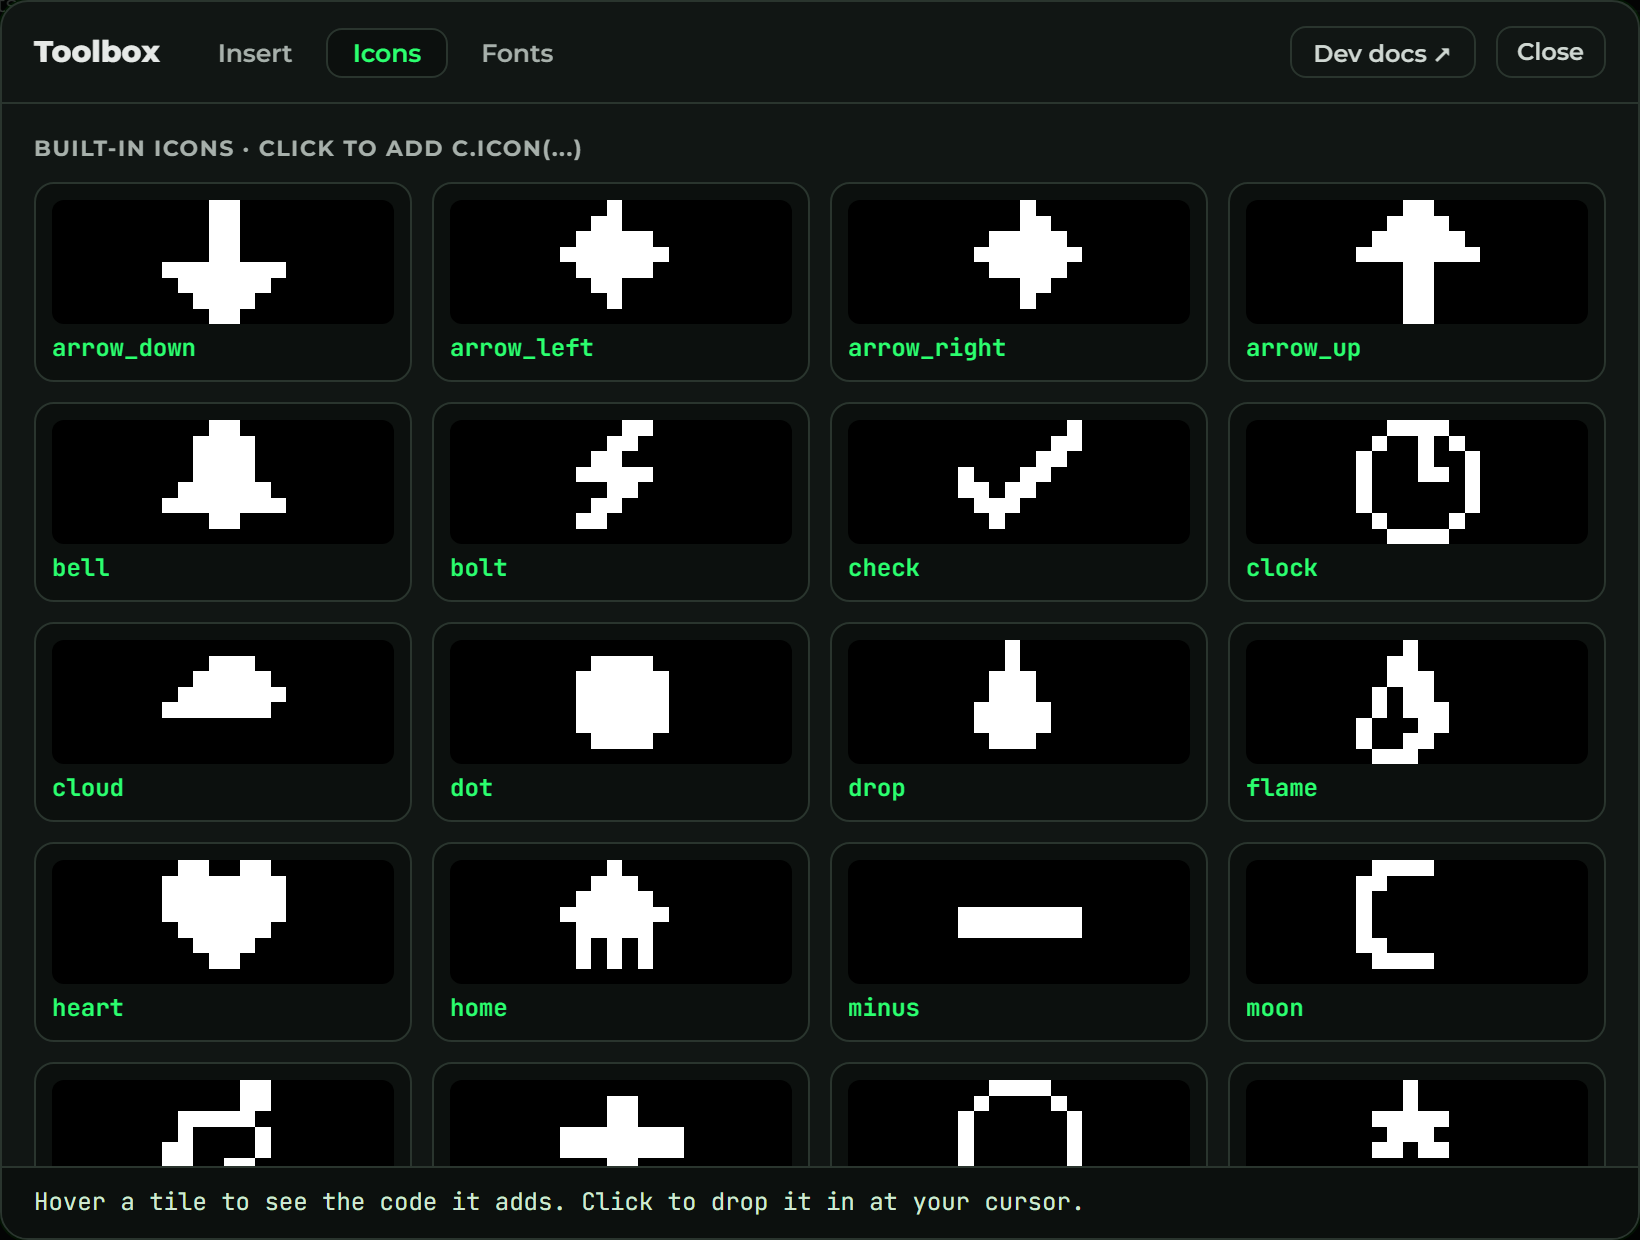The width and height of the screenshot is (1640, 1240).
Task: Click the star icon in bottom row
Action: point(1417,1115)
